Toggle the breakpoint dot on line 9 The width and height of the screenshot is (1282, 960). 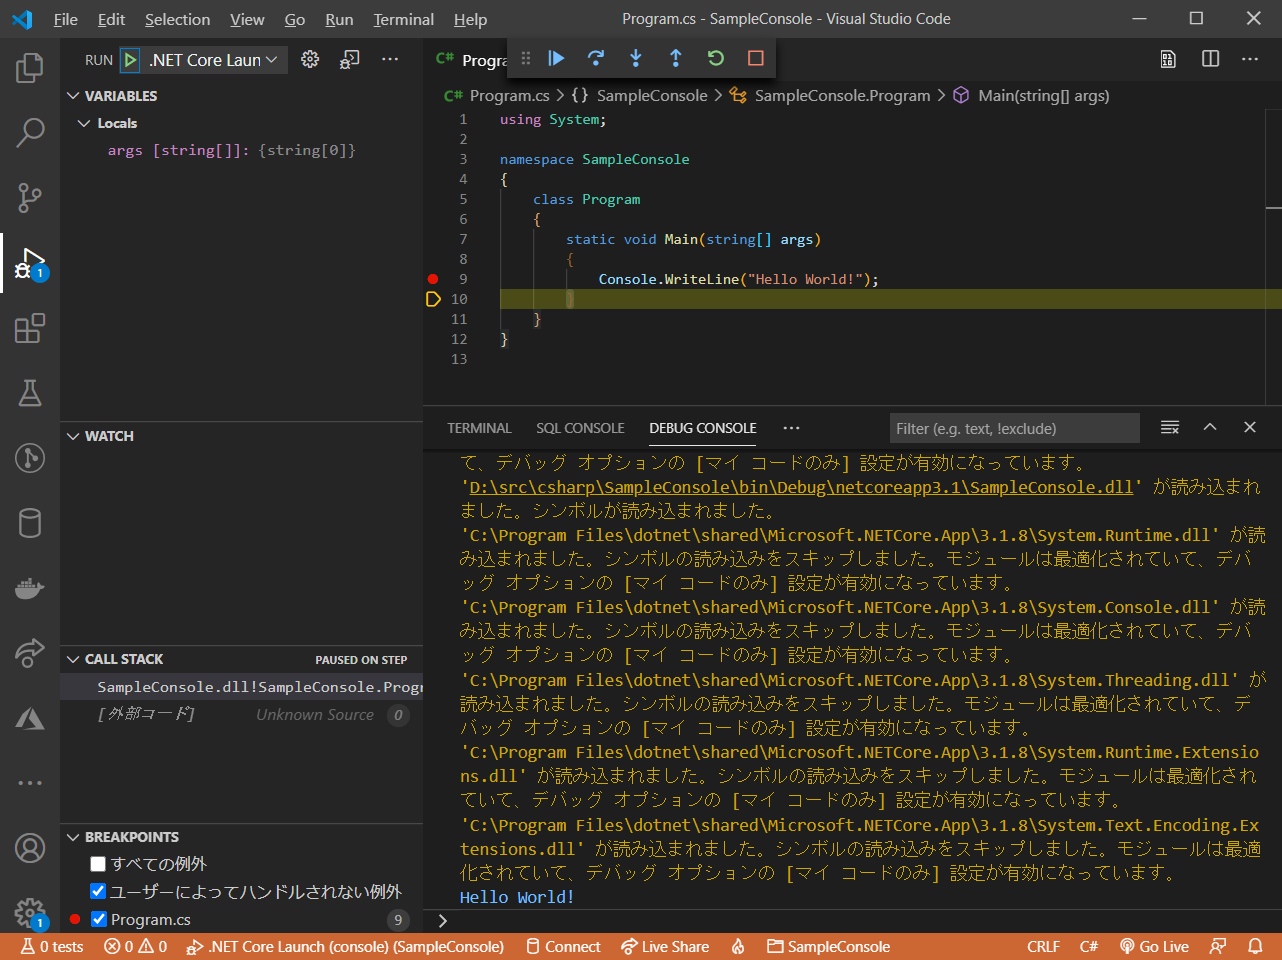click(433, 279)
